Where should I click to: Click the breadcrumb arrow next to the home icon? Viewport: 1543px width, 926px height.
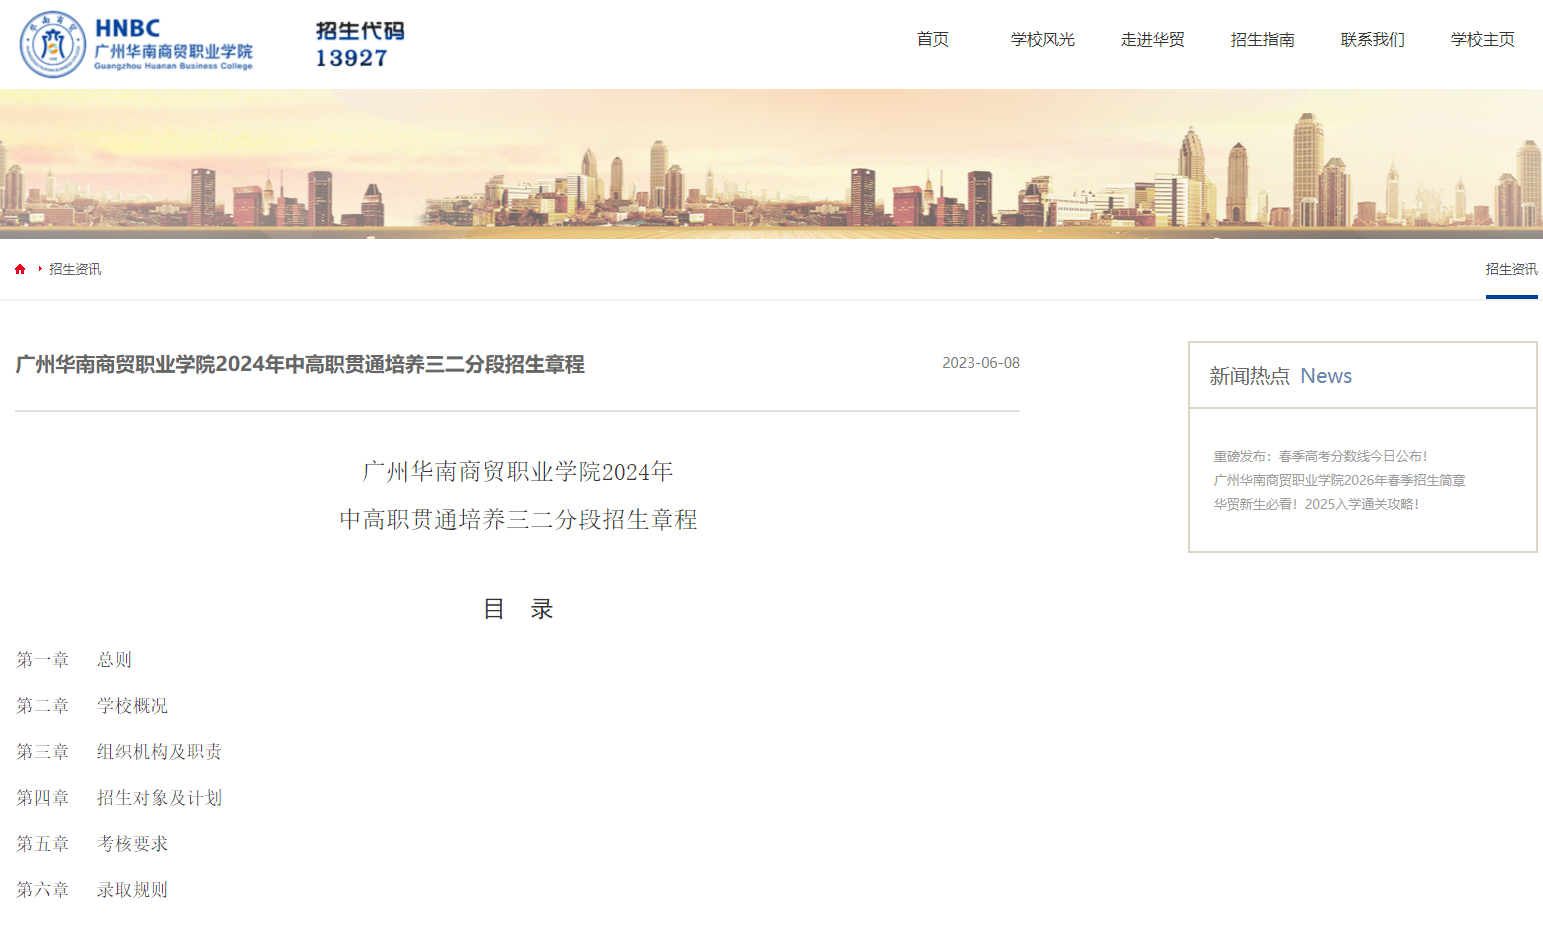point(38,268)
